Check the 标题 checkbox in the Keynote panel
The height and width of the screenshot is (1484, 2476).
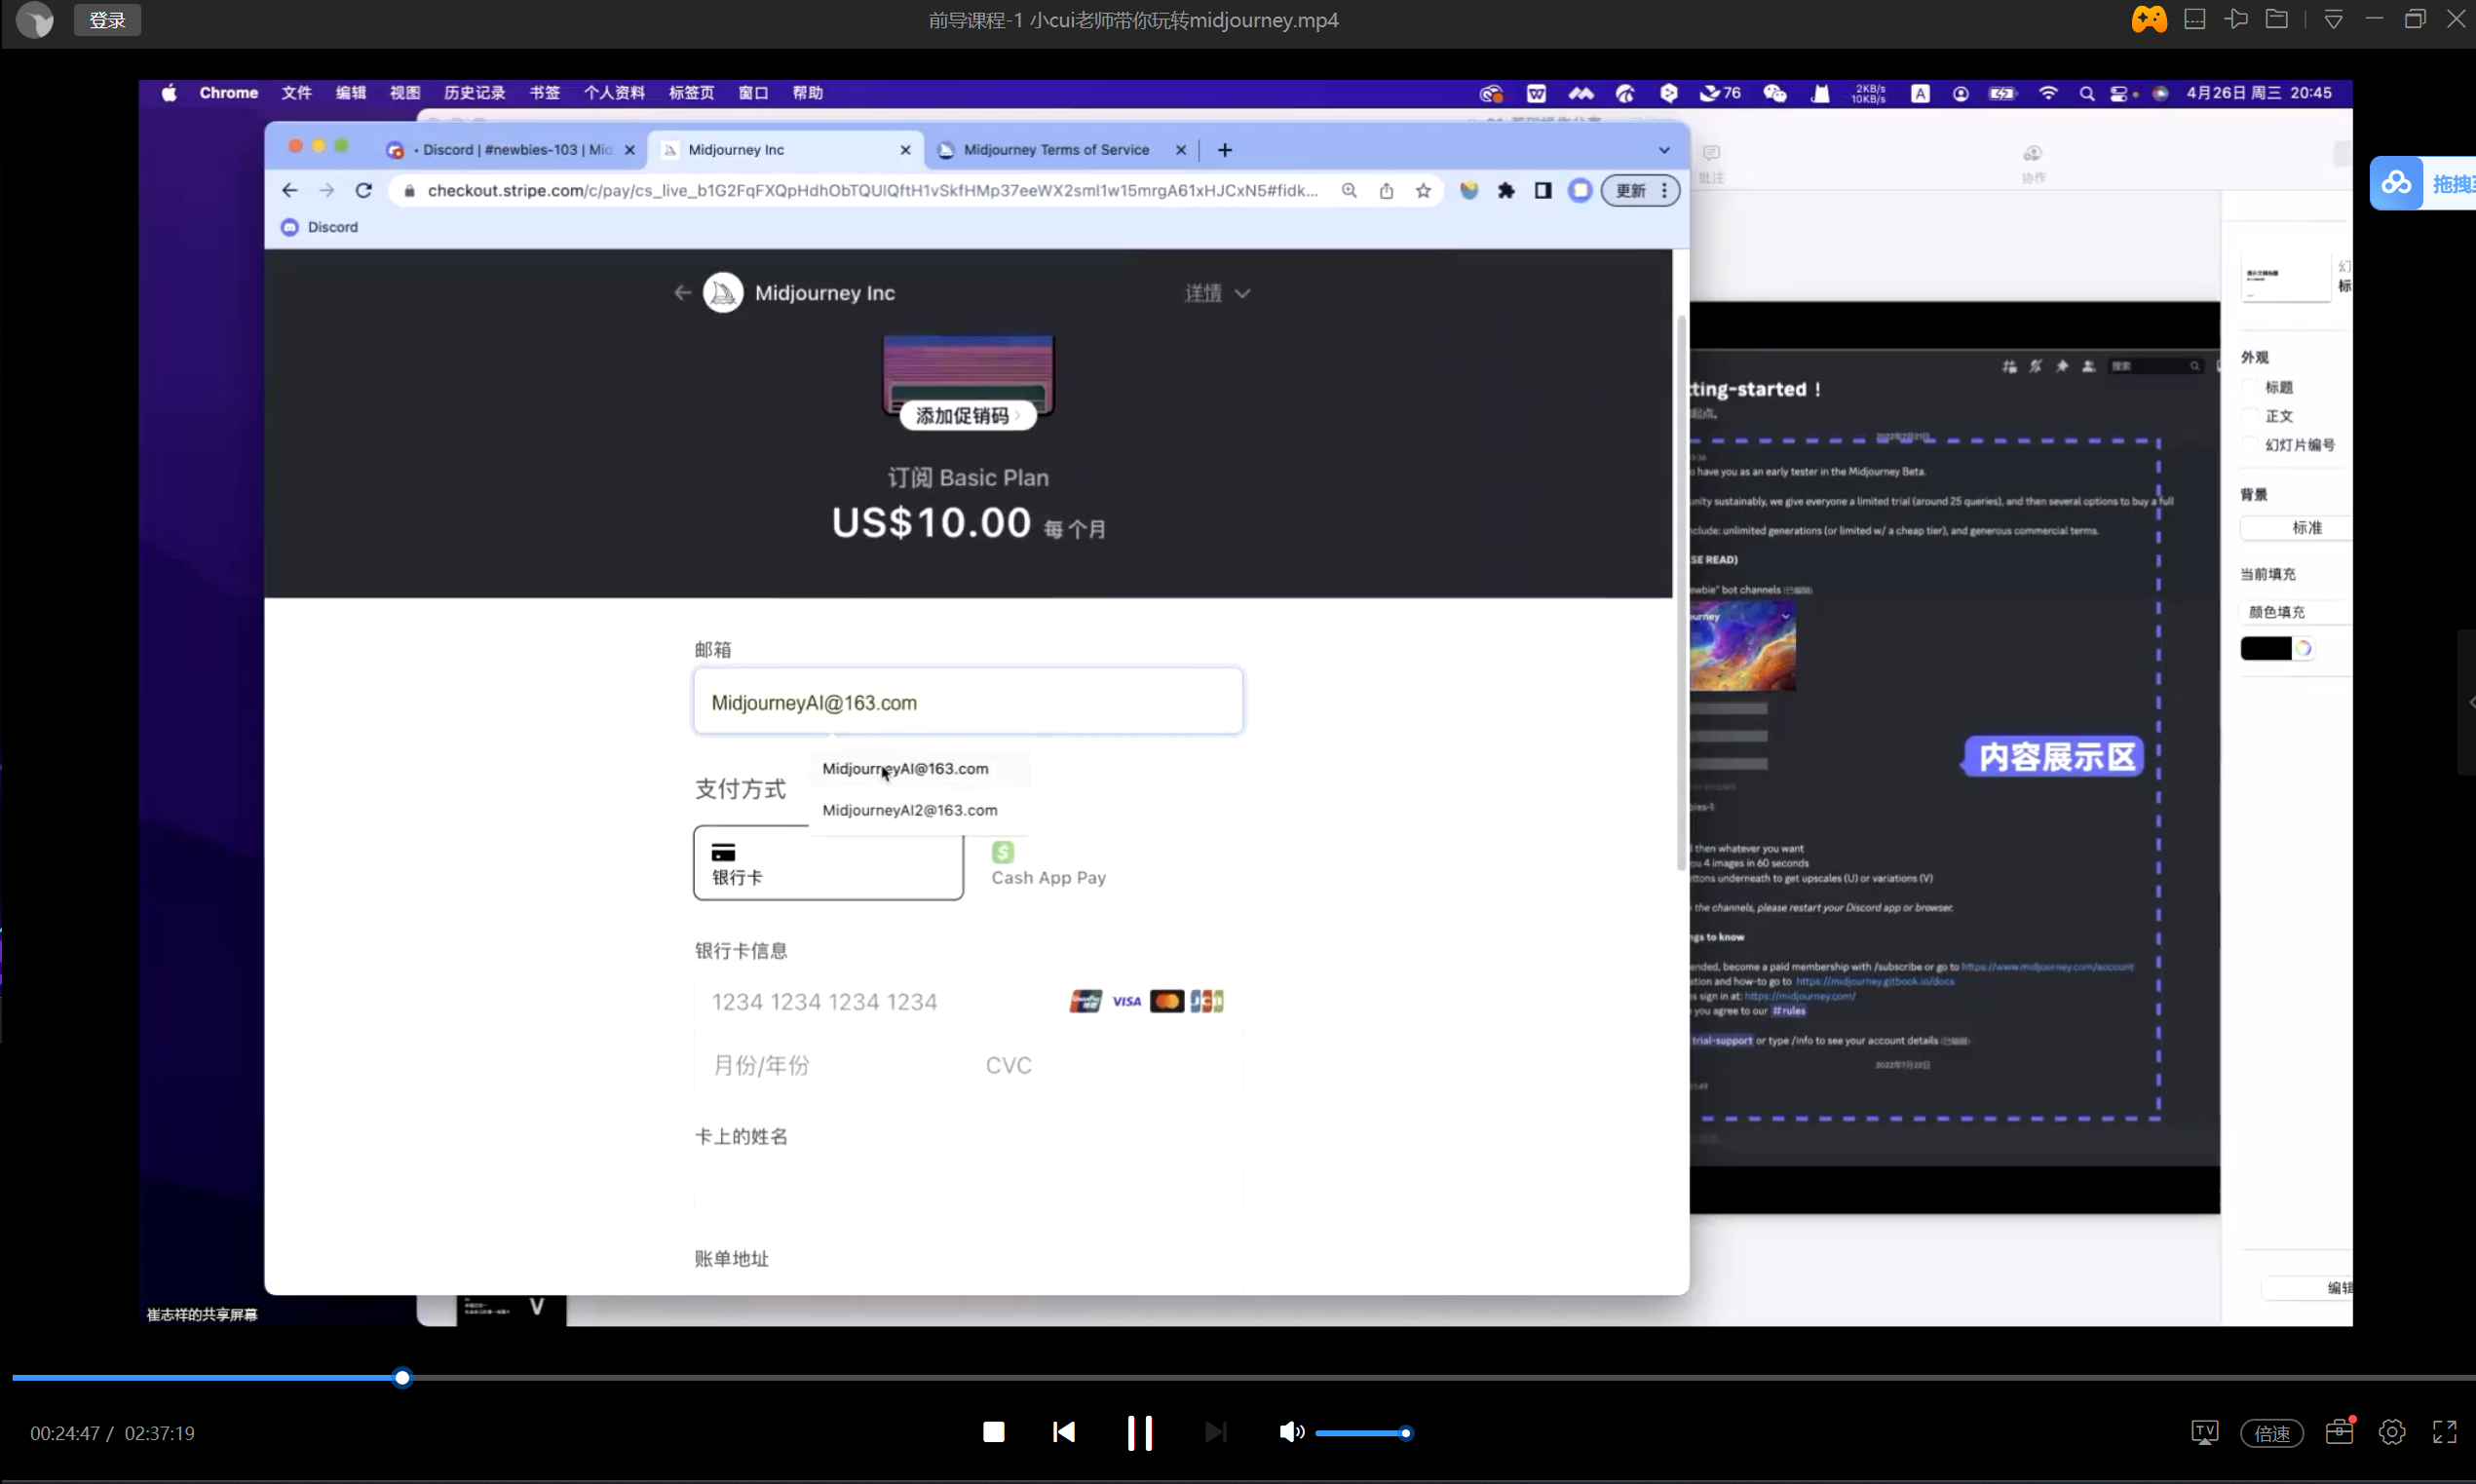click(x=2249, y=387)
